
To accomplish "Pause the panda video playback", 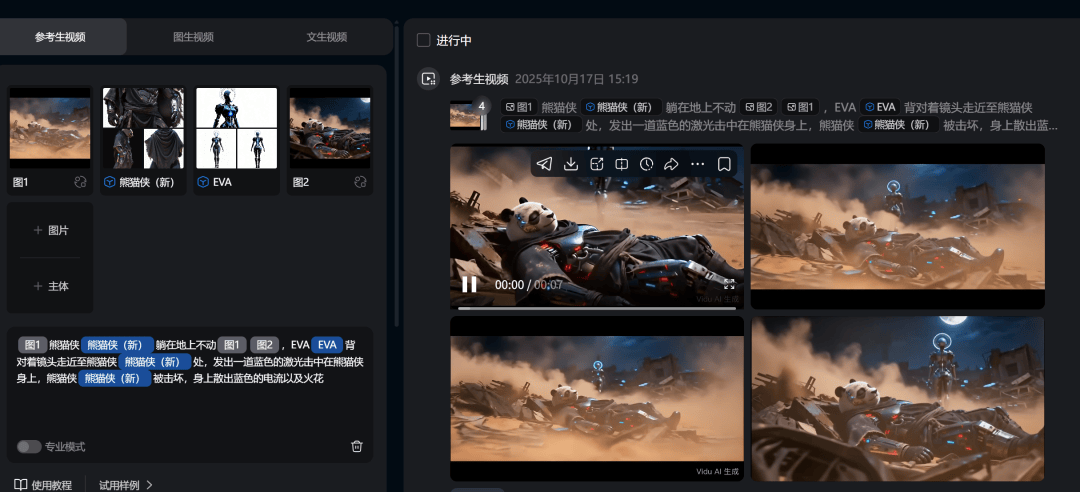I will 469,284.
